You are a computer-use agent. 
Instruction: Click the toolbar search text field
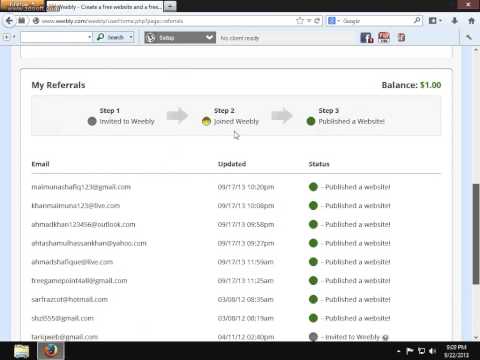[x=54, y=37]
